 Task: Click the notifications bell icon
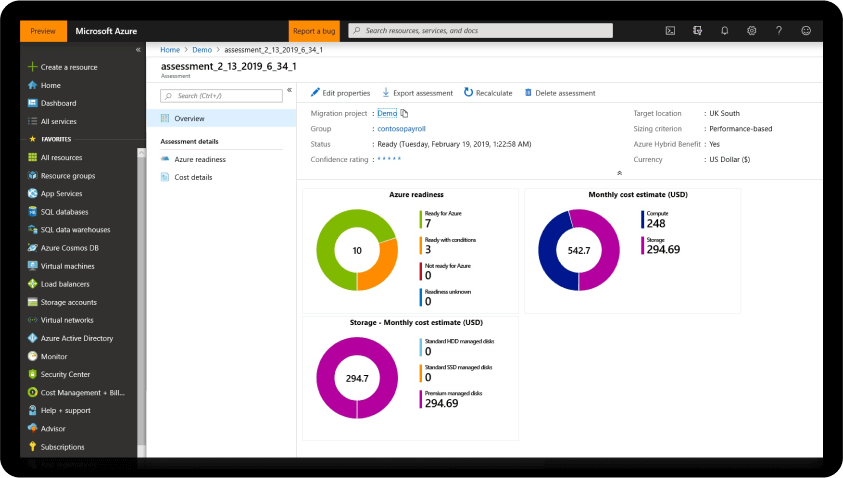click(x=725, y=31)
